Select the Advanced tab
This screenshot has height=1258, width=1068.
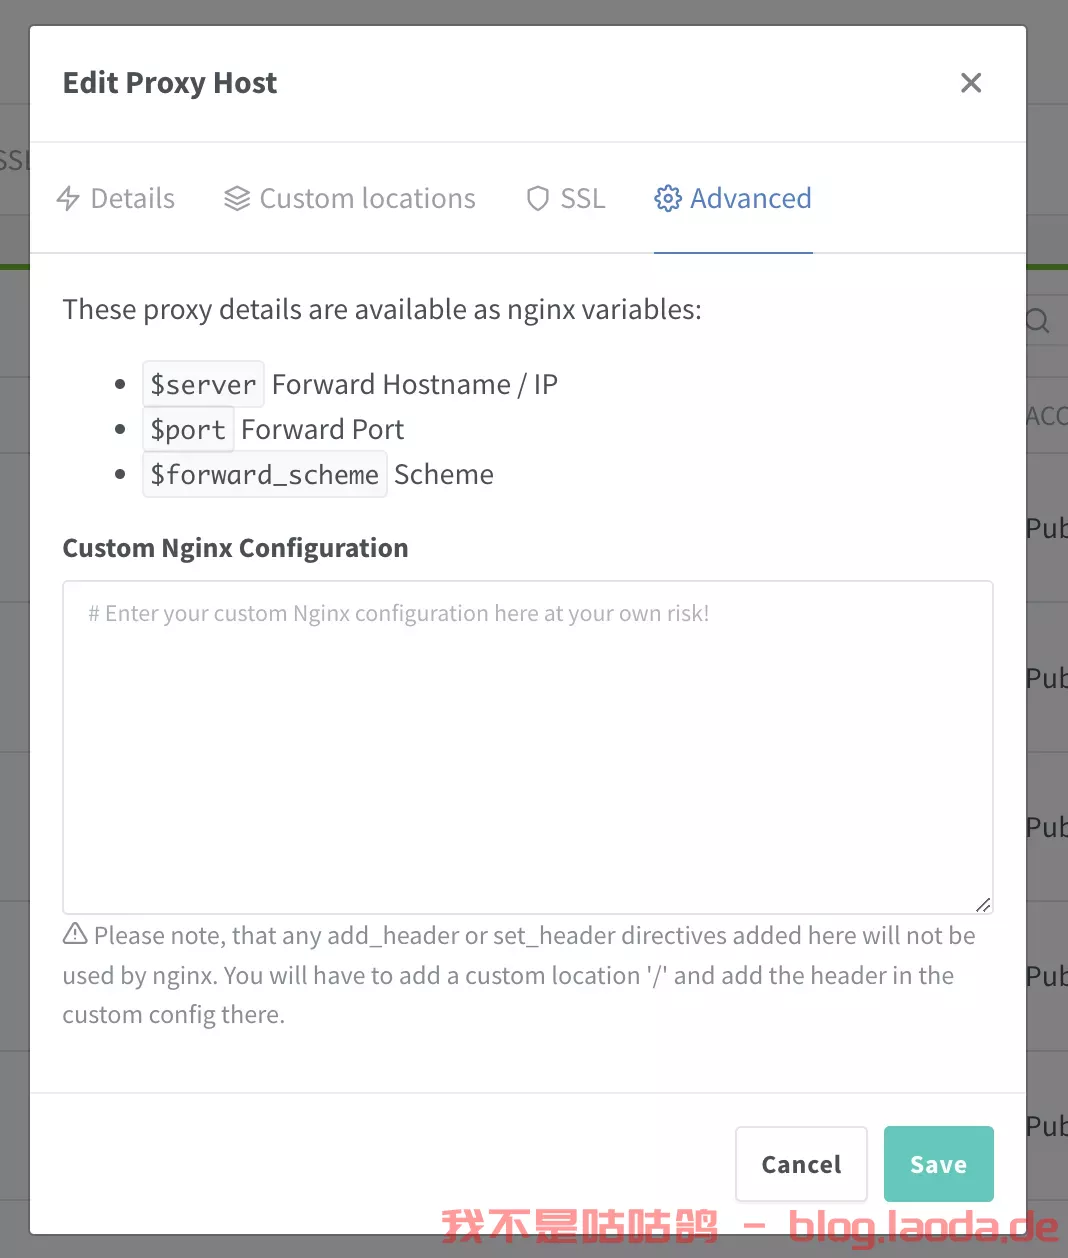tap(733, 198)
